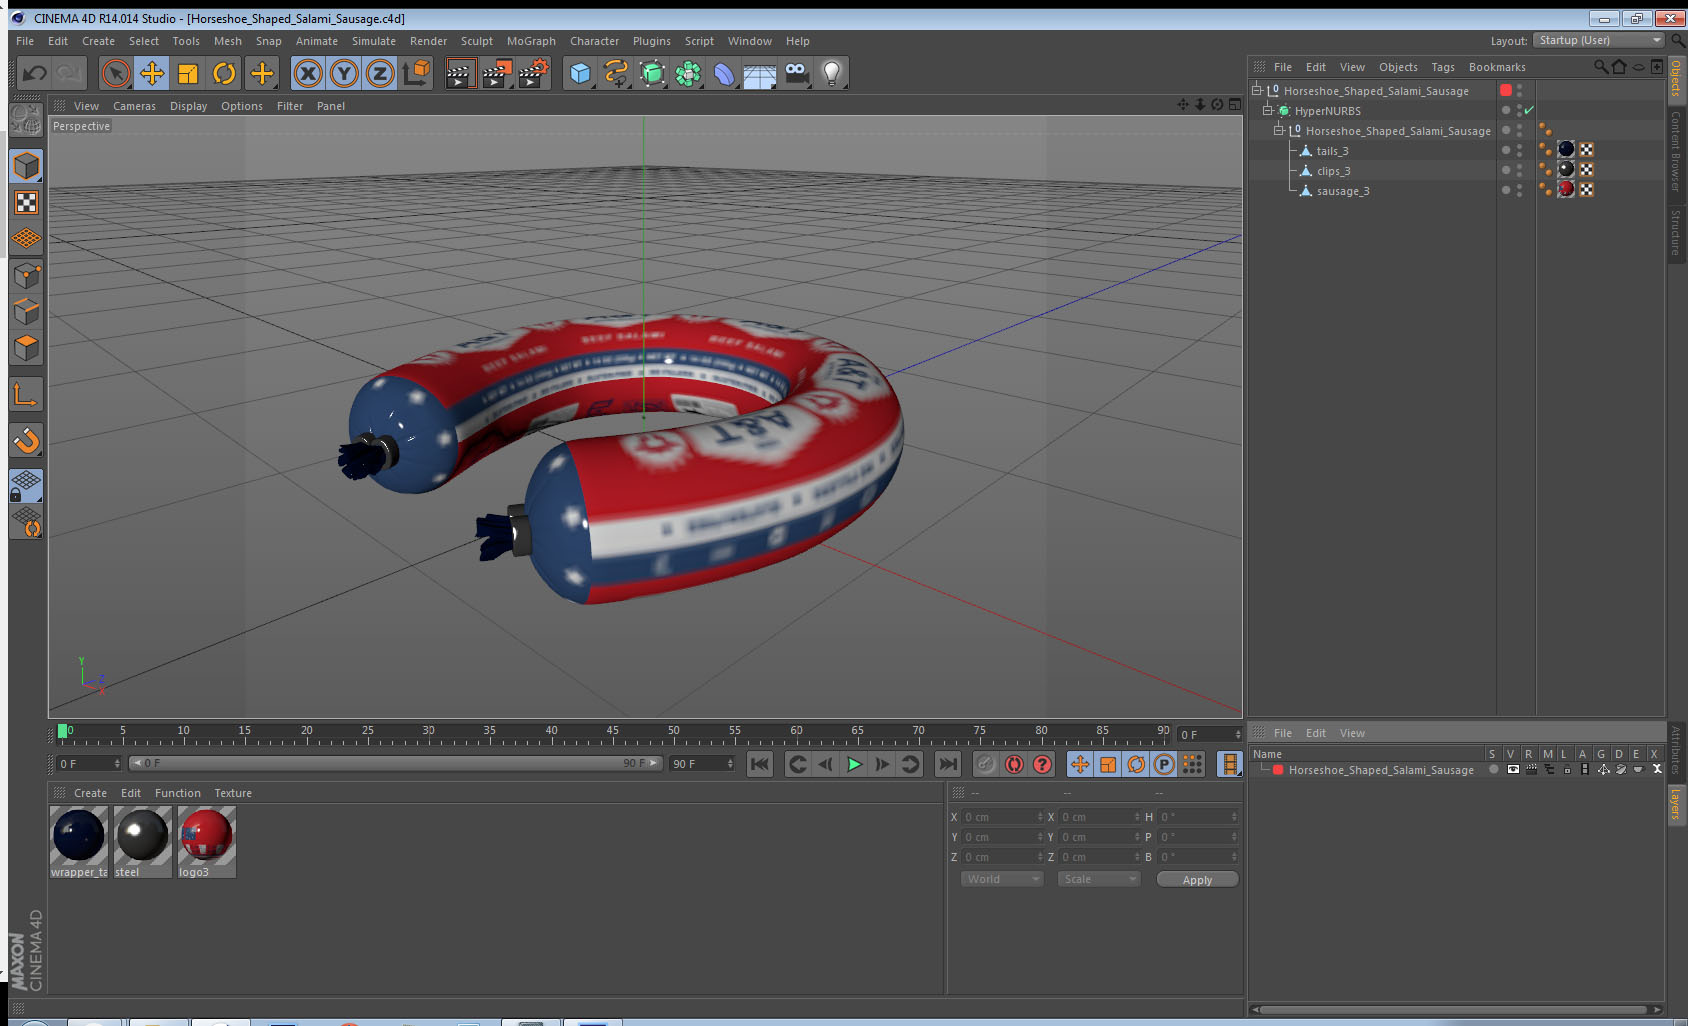Toggle record active objects keyframe button
Image resolution: width=1688 pixels, height=1026 pixels.
[x=986, y=764]
